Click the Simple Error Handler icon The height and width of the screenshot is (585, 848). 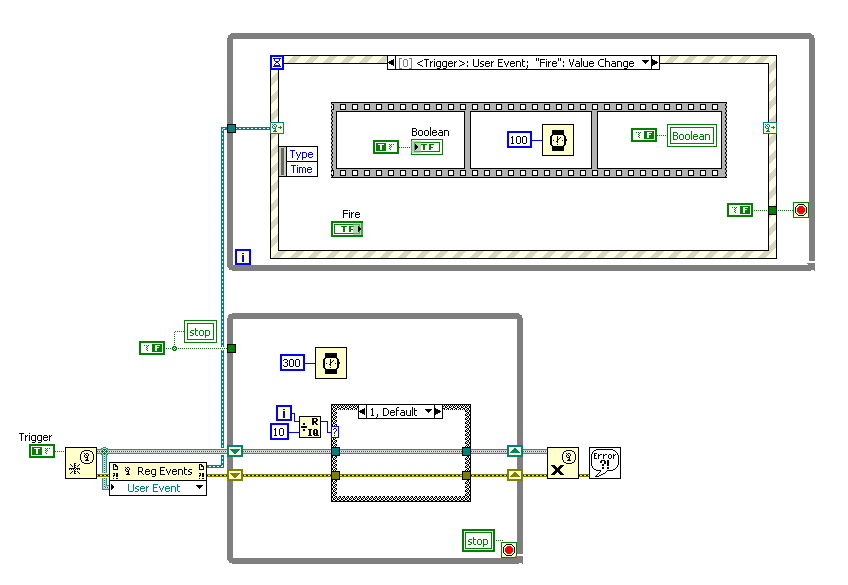(x=605, y=463)
